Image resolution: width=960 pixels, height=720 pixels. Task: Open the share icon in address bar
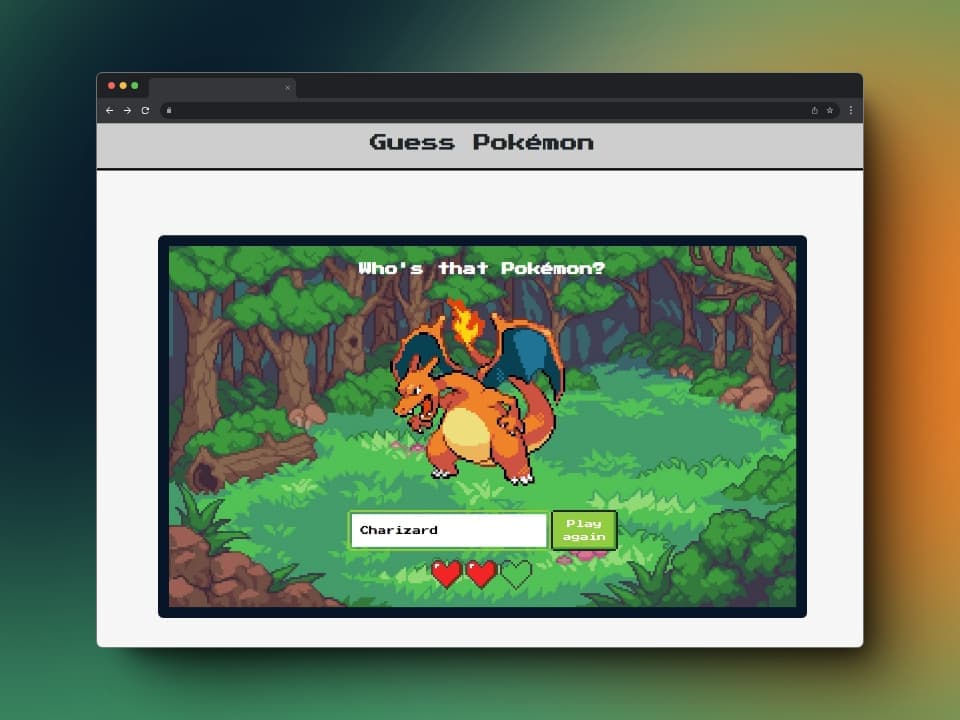coord(814,111)
